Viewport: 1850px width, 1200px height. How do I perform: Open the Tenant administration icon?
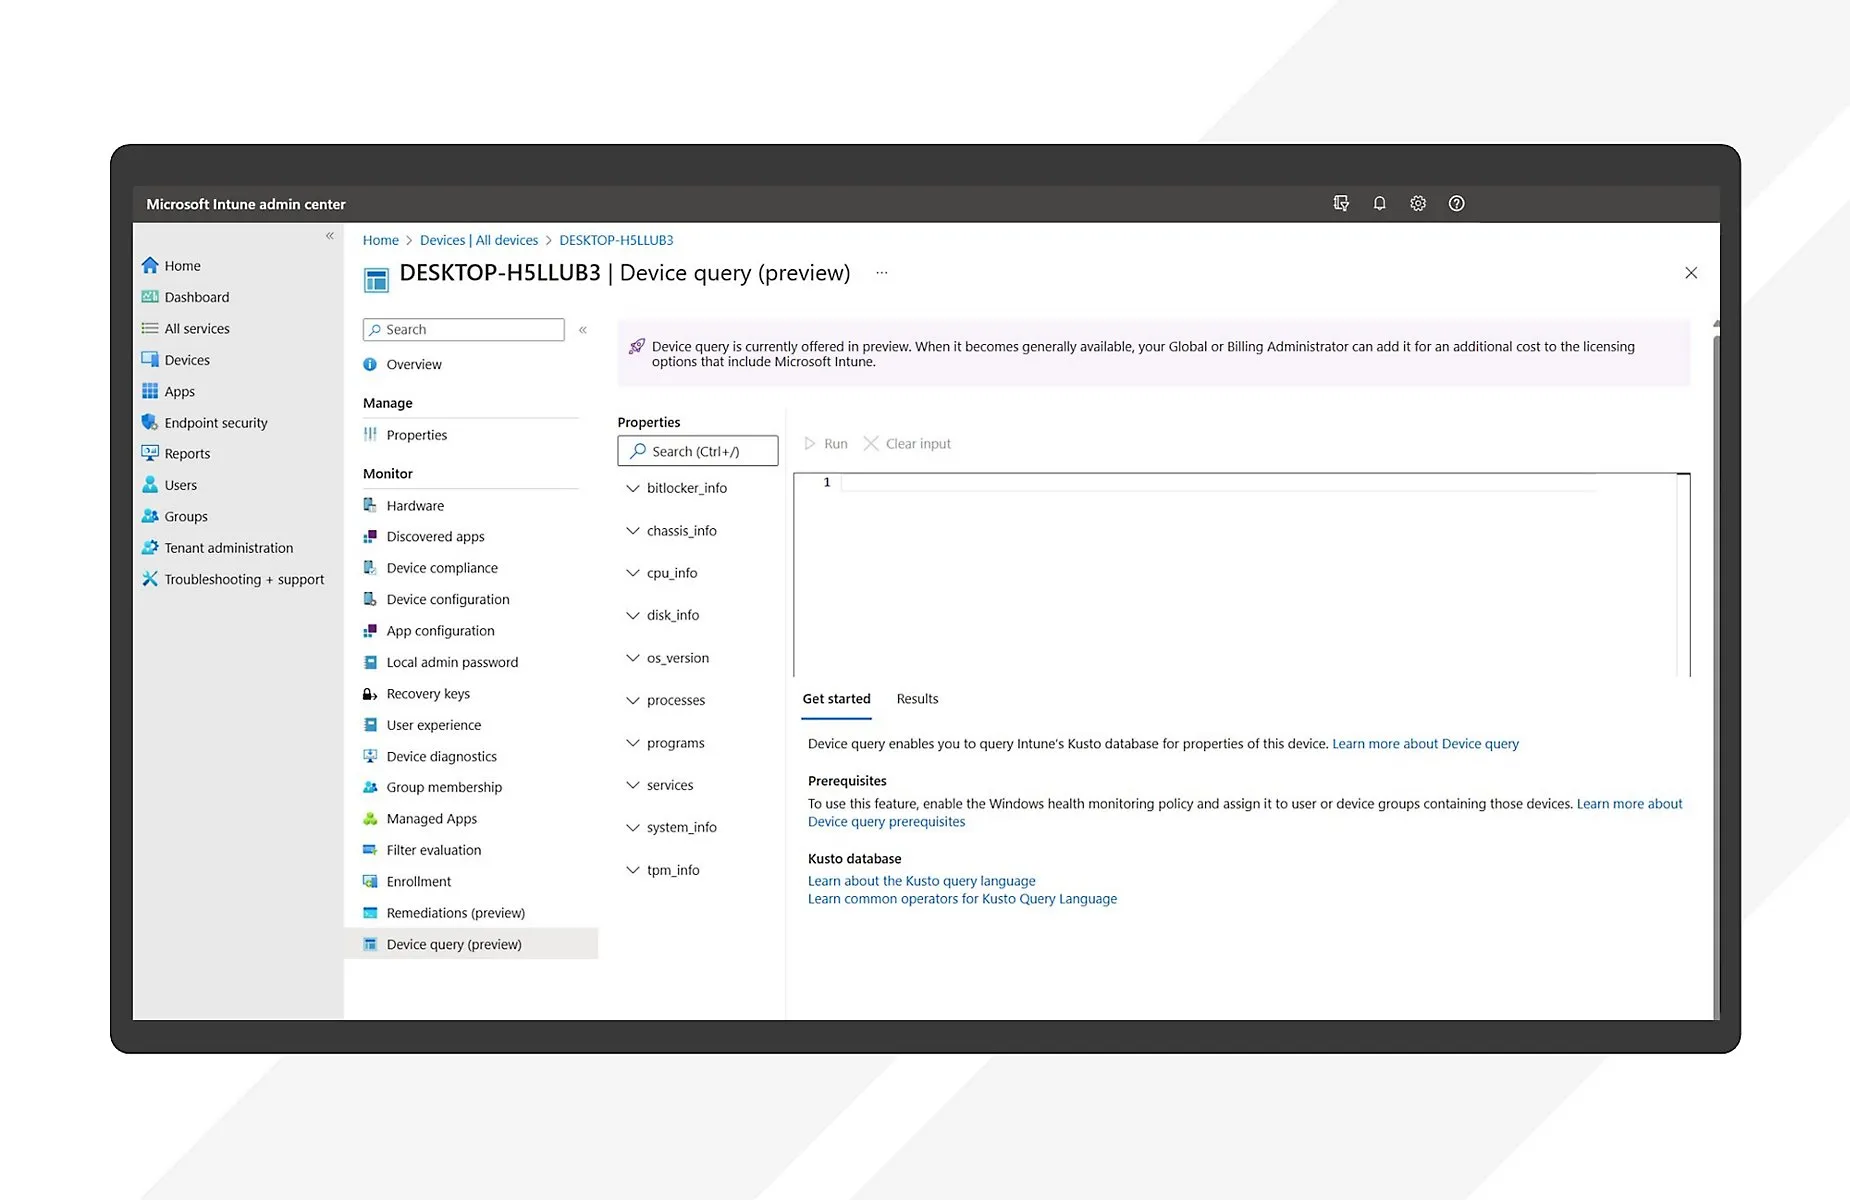(x=150, y=547)
